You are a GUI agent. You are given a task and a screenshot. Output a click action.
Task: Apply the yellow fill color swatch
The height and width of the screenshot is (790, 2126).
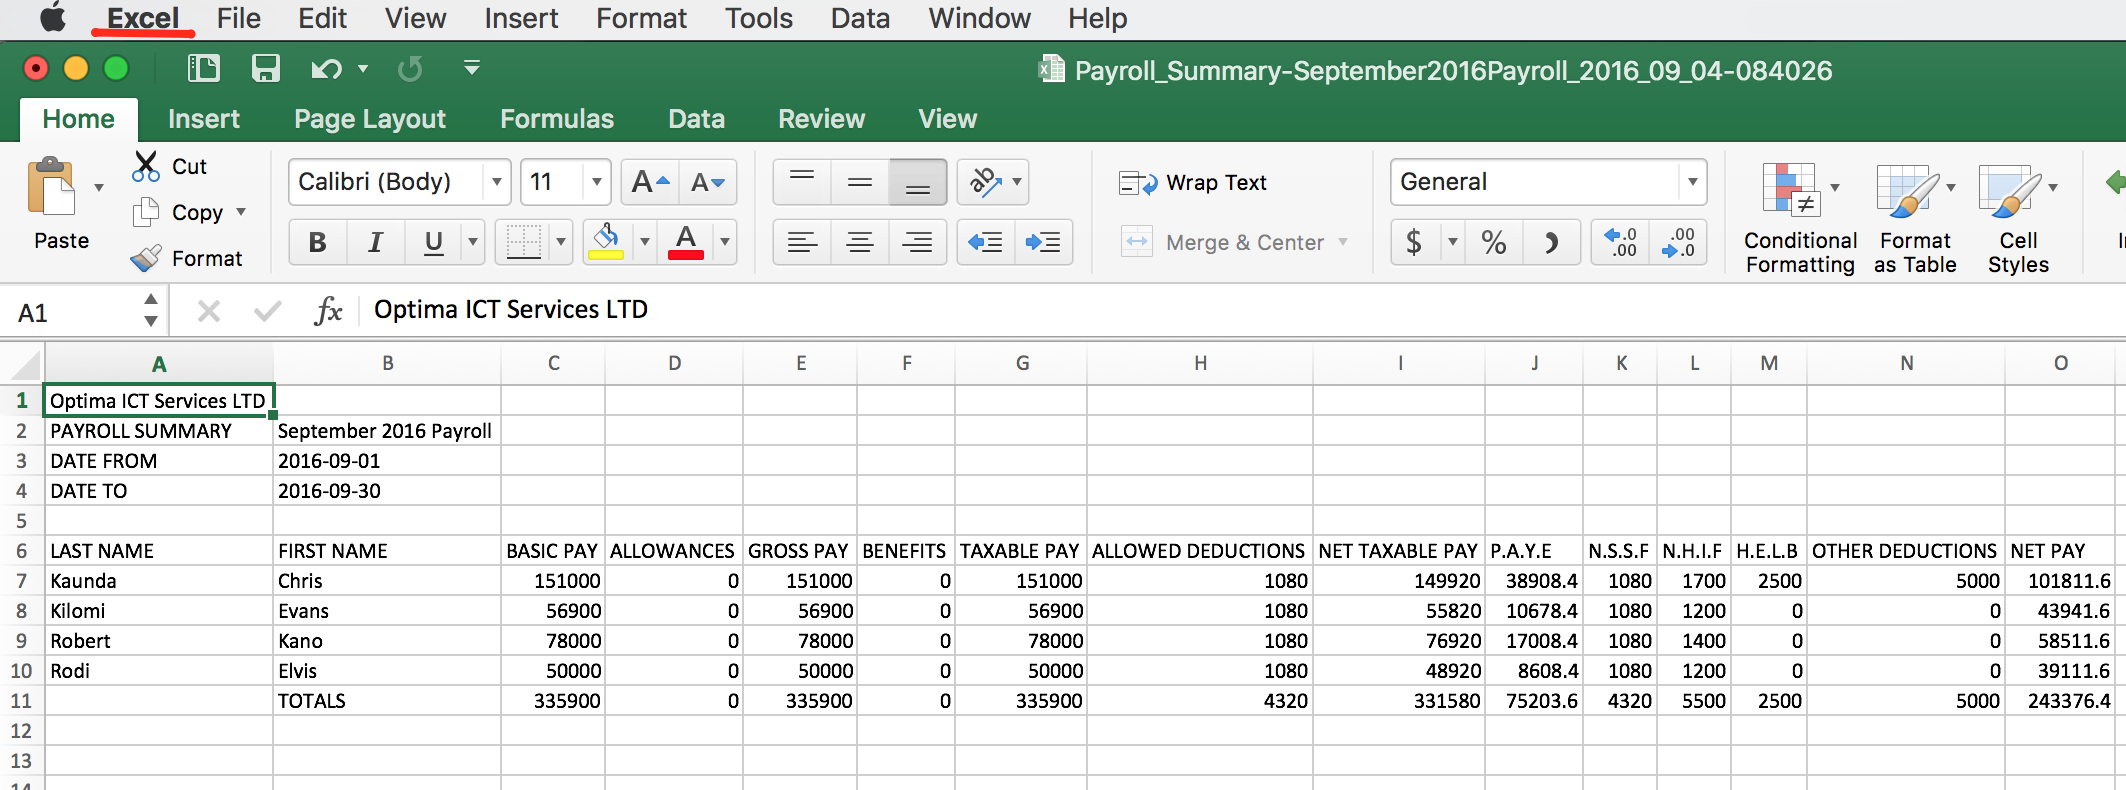(x=606, y=242)
